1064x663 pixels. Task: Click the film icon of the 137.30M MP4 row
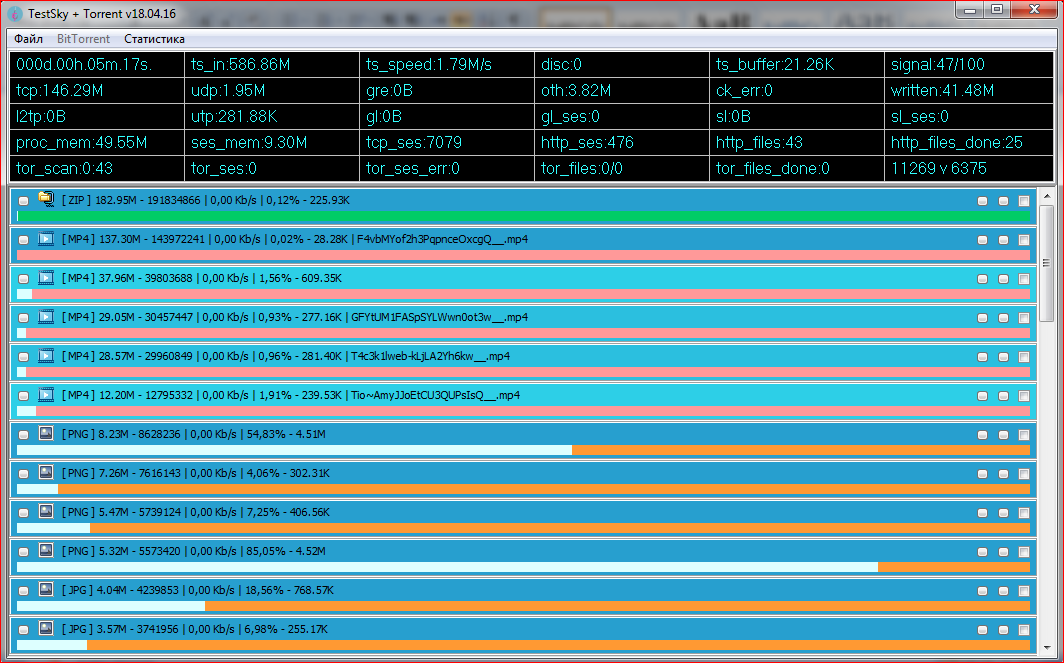click(45, 239)
